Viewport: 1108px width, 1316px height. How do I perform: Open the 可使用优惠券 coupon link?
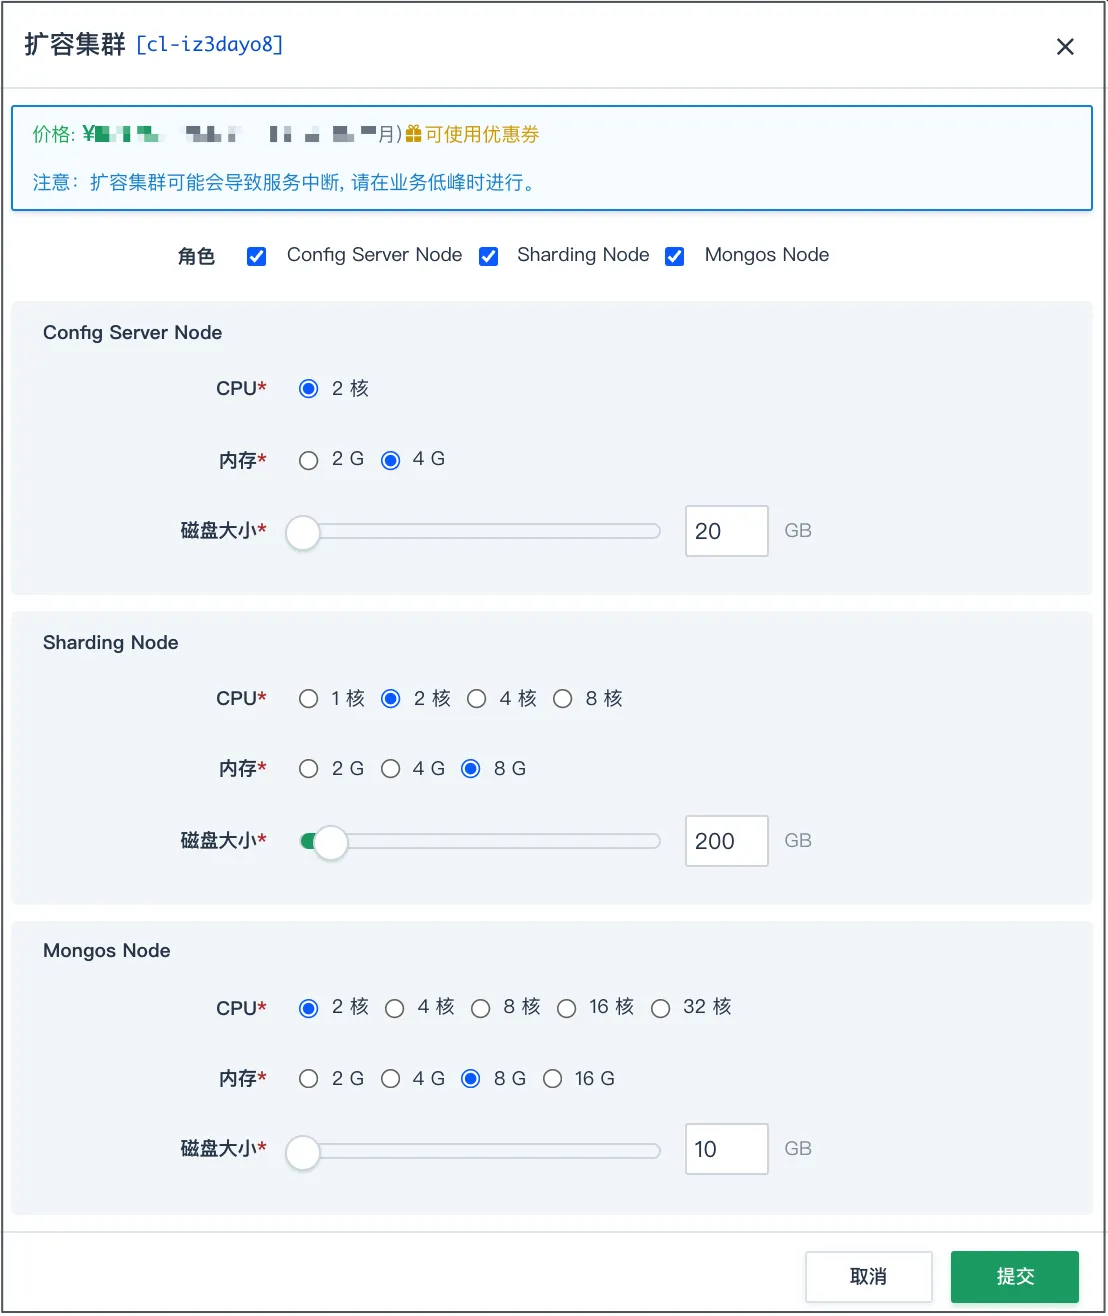coord(482,134)
